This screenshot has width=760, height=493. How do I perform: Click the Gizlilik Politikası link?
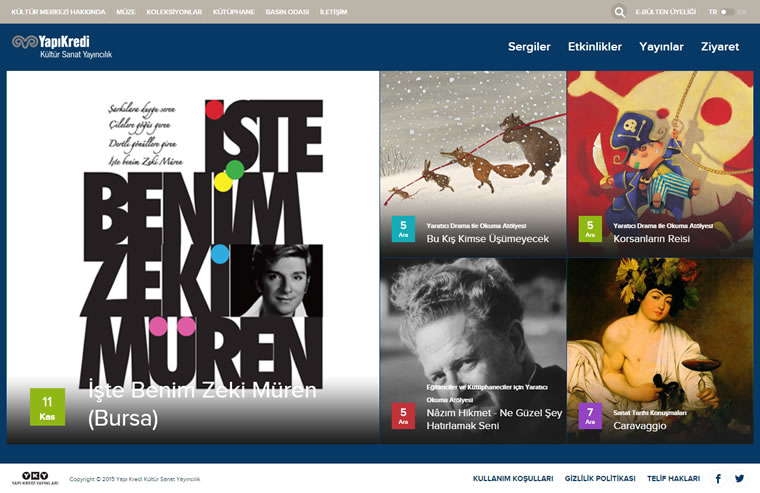click(600, 478)
